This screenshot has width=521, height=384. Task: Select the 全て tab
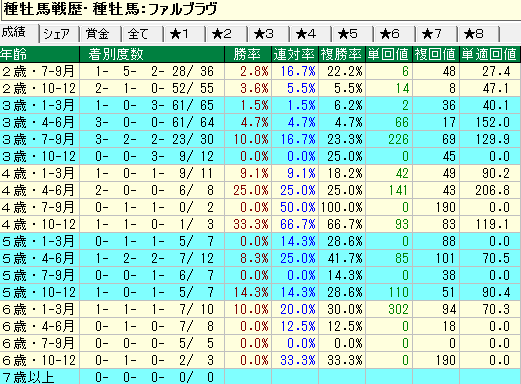coord(142,34)
